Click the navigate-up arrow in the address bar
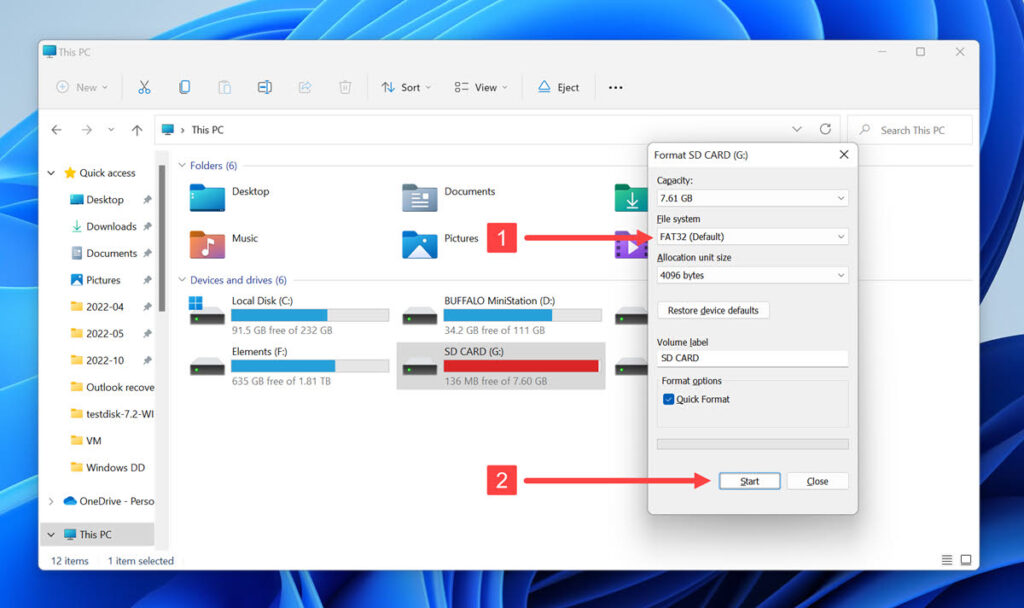Viewport: 1024px width, 608px height. point(137,129)
